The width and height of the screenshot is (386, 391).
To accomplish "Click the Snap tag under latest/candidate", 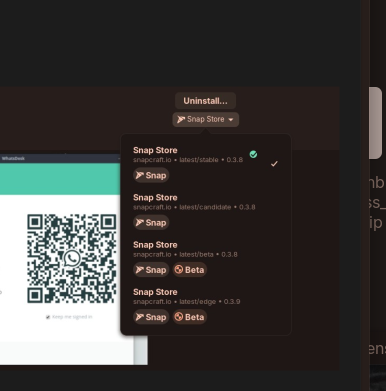I will coord(151,223).
